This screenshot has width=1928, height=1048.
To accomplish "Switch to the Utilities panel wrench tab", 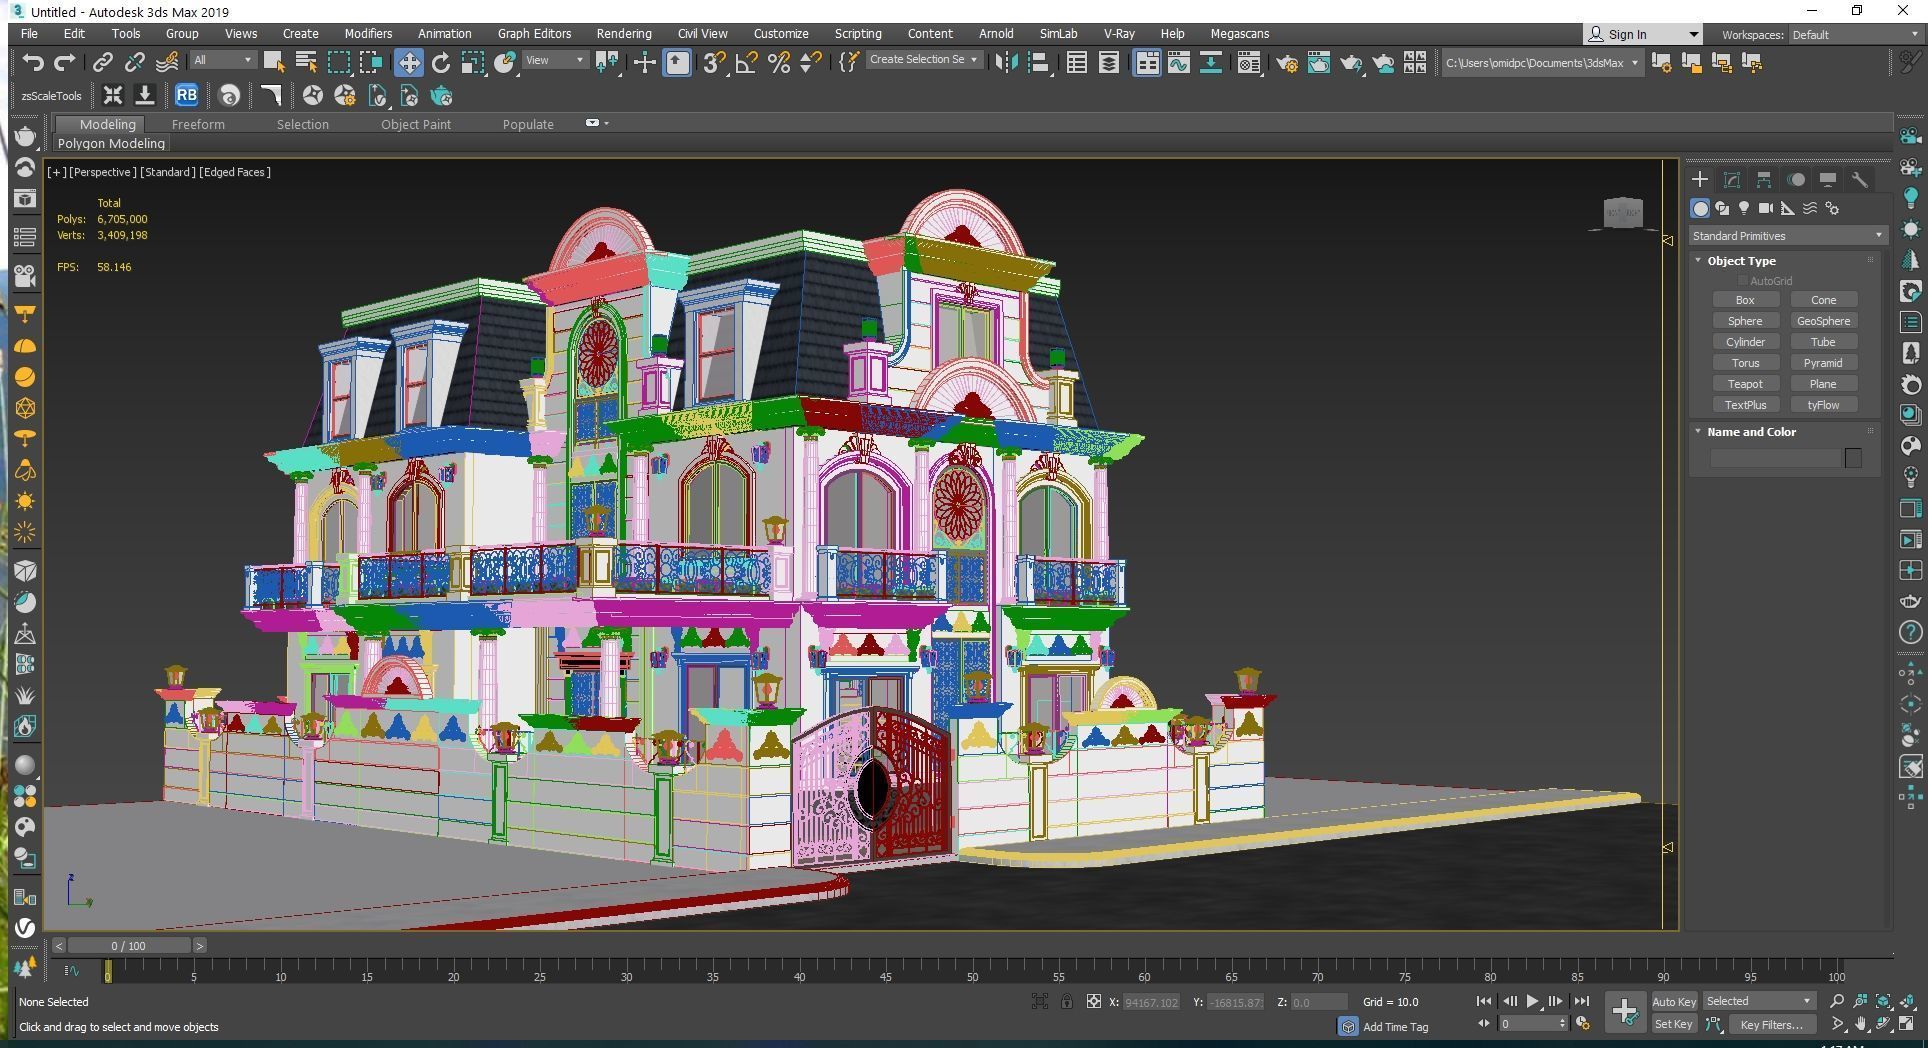I will (x=1859, y=180).
